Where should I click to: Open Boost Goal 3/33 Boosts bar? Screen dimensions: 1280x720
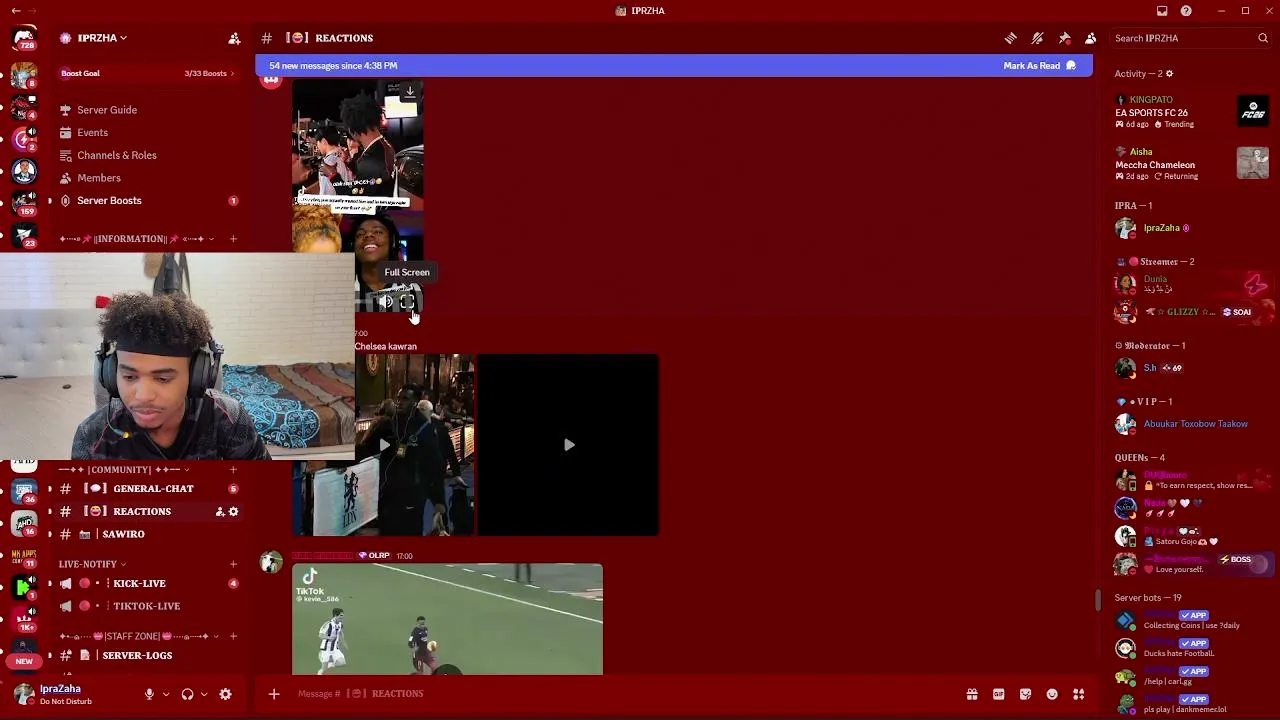(x=148, y=73)
